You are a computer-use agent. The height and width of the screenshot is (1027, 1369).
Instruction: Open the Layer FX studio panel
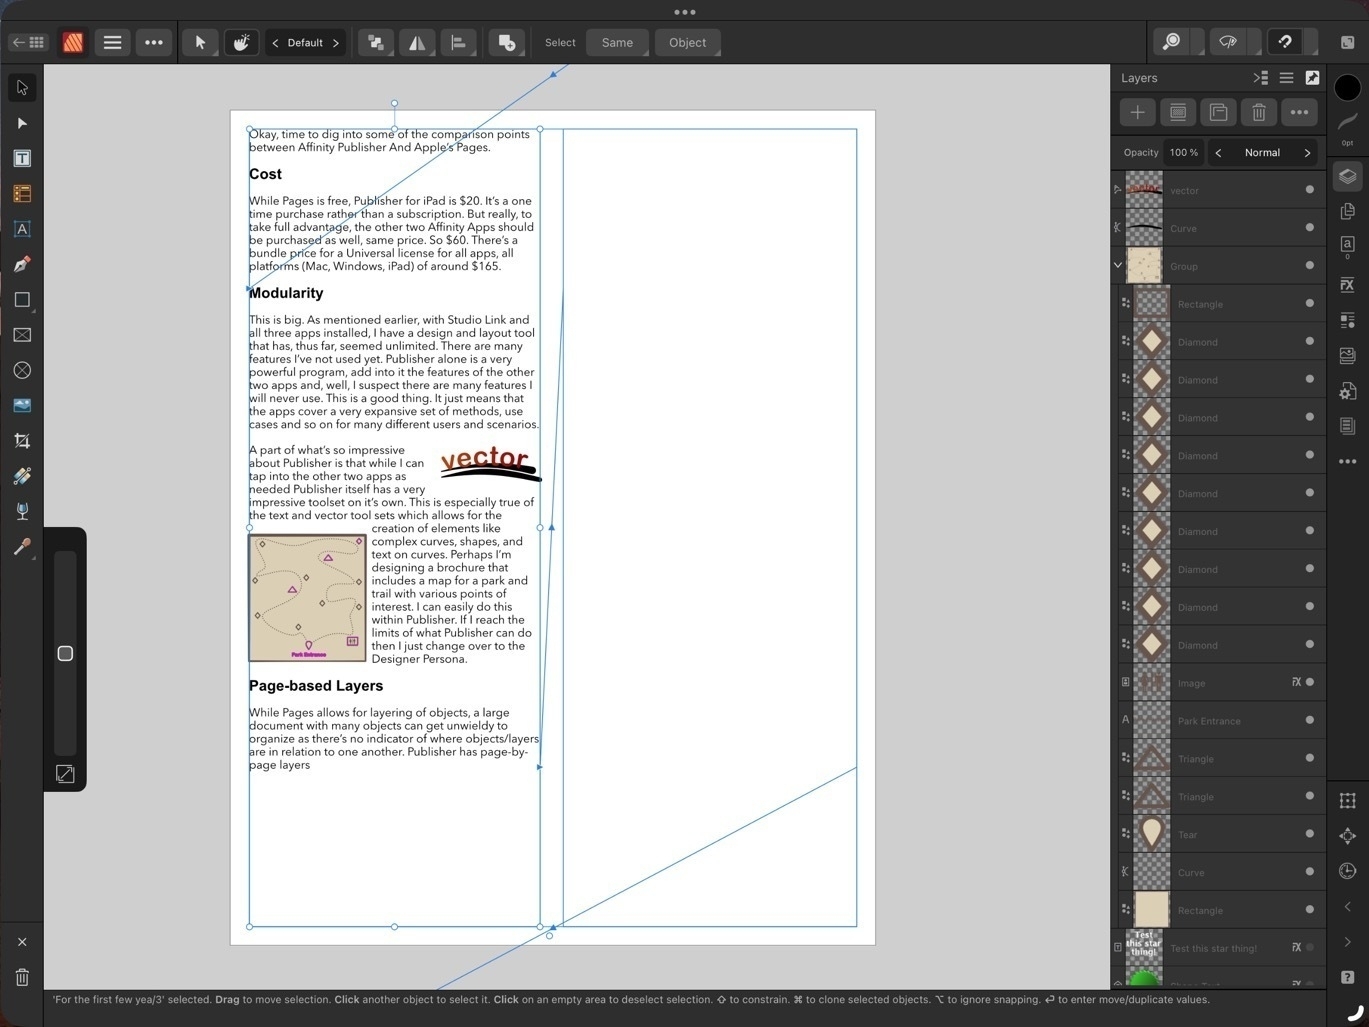tap(1347, 285)
